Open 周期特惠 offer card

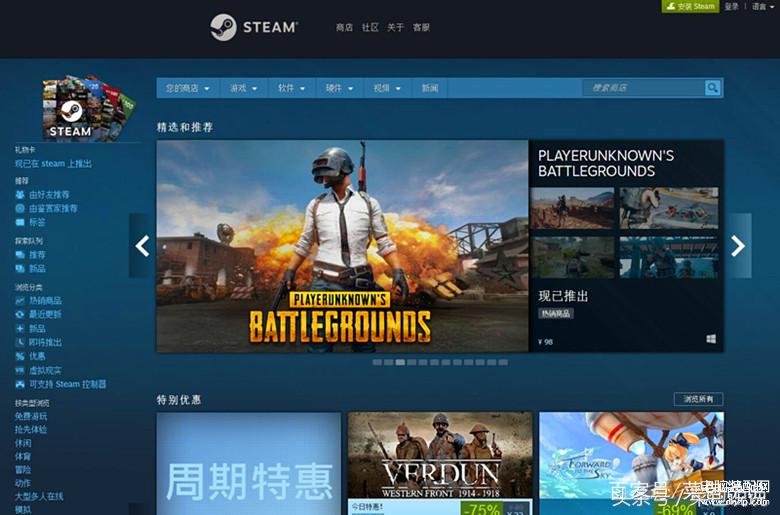pyautogui.click(x=249, y=463)
